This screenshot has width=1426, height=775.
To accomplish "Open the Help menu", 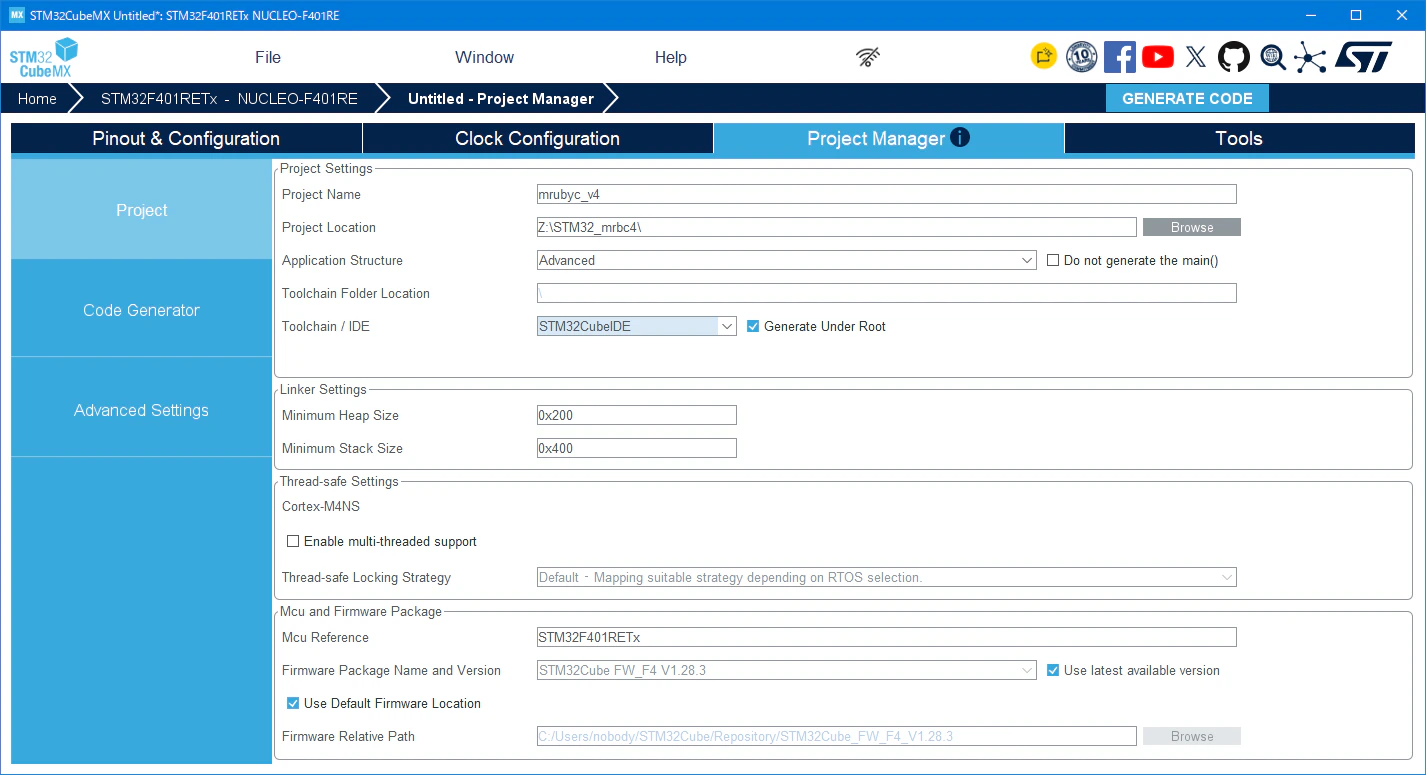I will pyautogui.click(x=671, y=57).
